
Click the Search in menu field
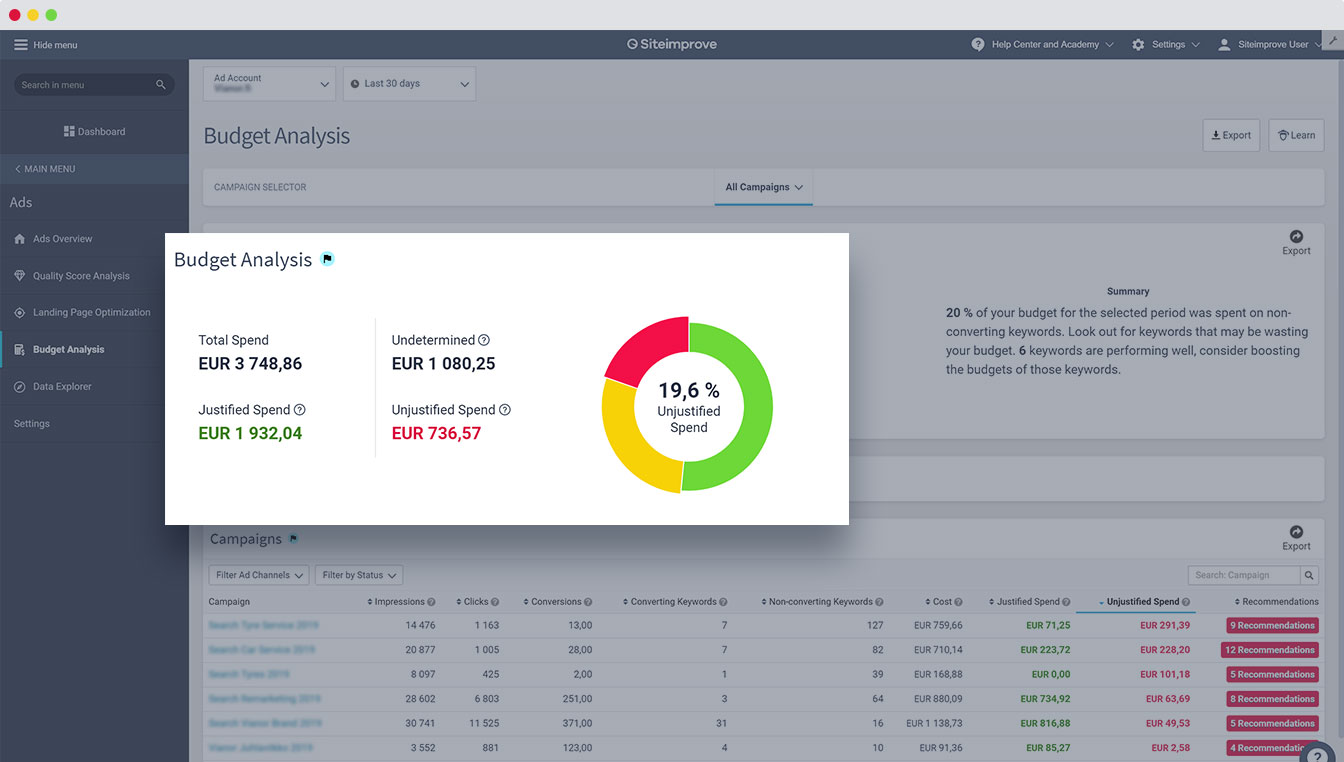click(x=85, y=85)
